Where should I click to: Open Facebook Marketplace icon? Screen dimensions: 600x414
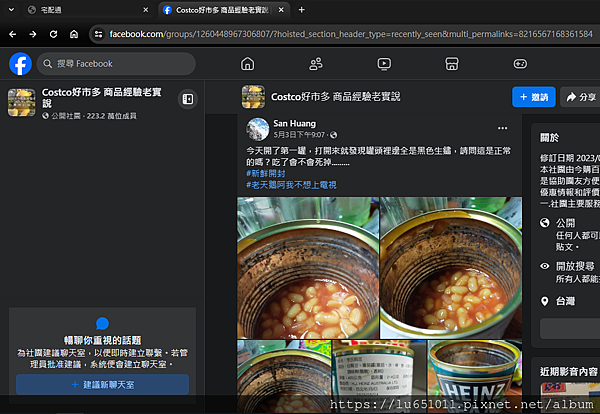point(452,64)
